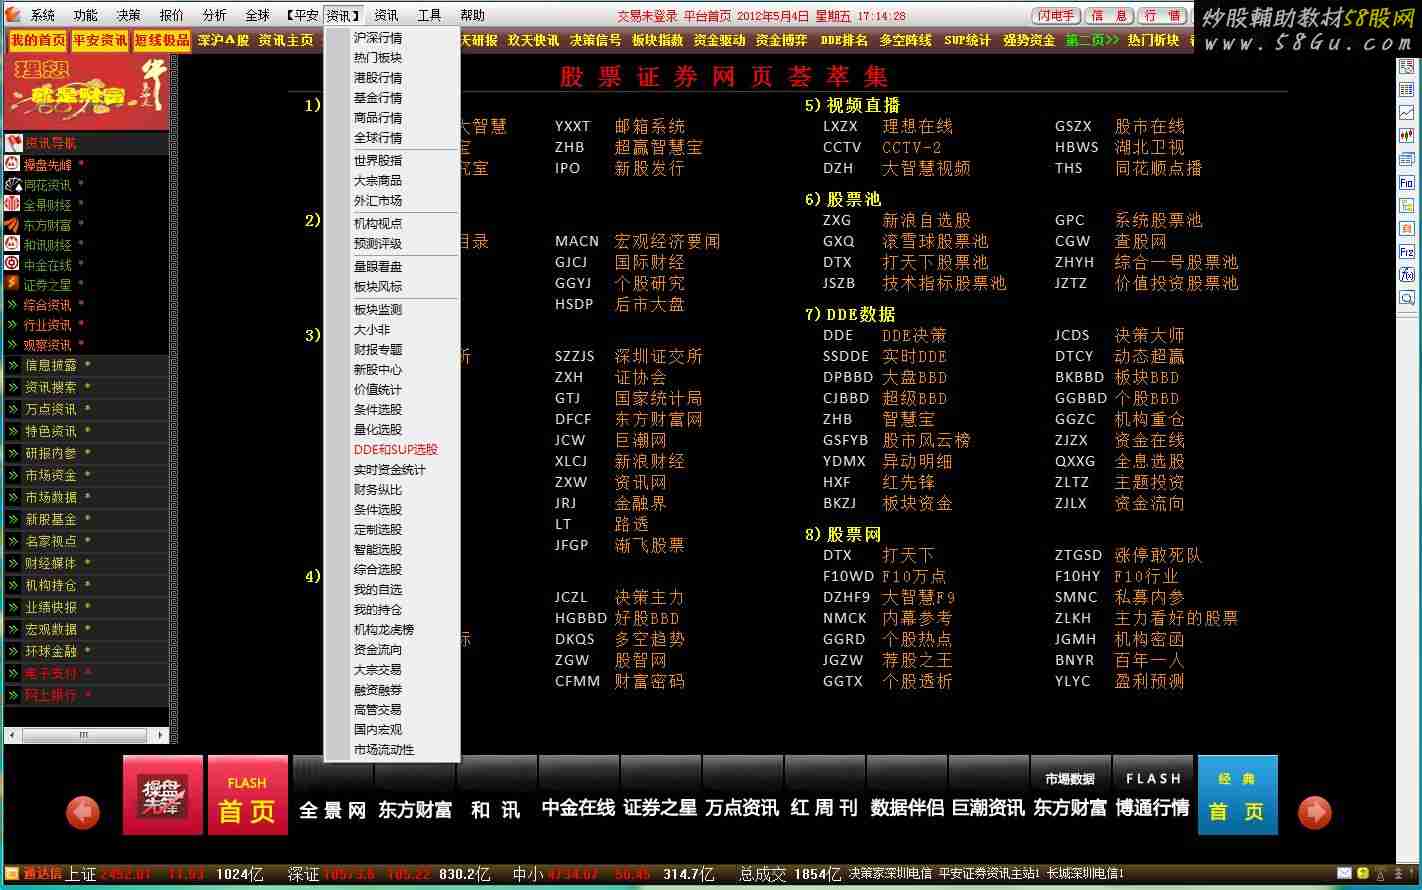The width and height of the screenshot is (1422, 890).
Task: Open the candlestick chart icon in right toolbar
Action: click(1407, 136)
